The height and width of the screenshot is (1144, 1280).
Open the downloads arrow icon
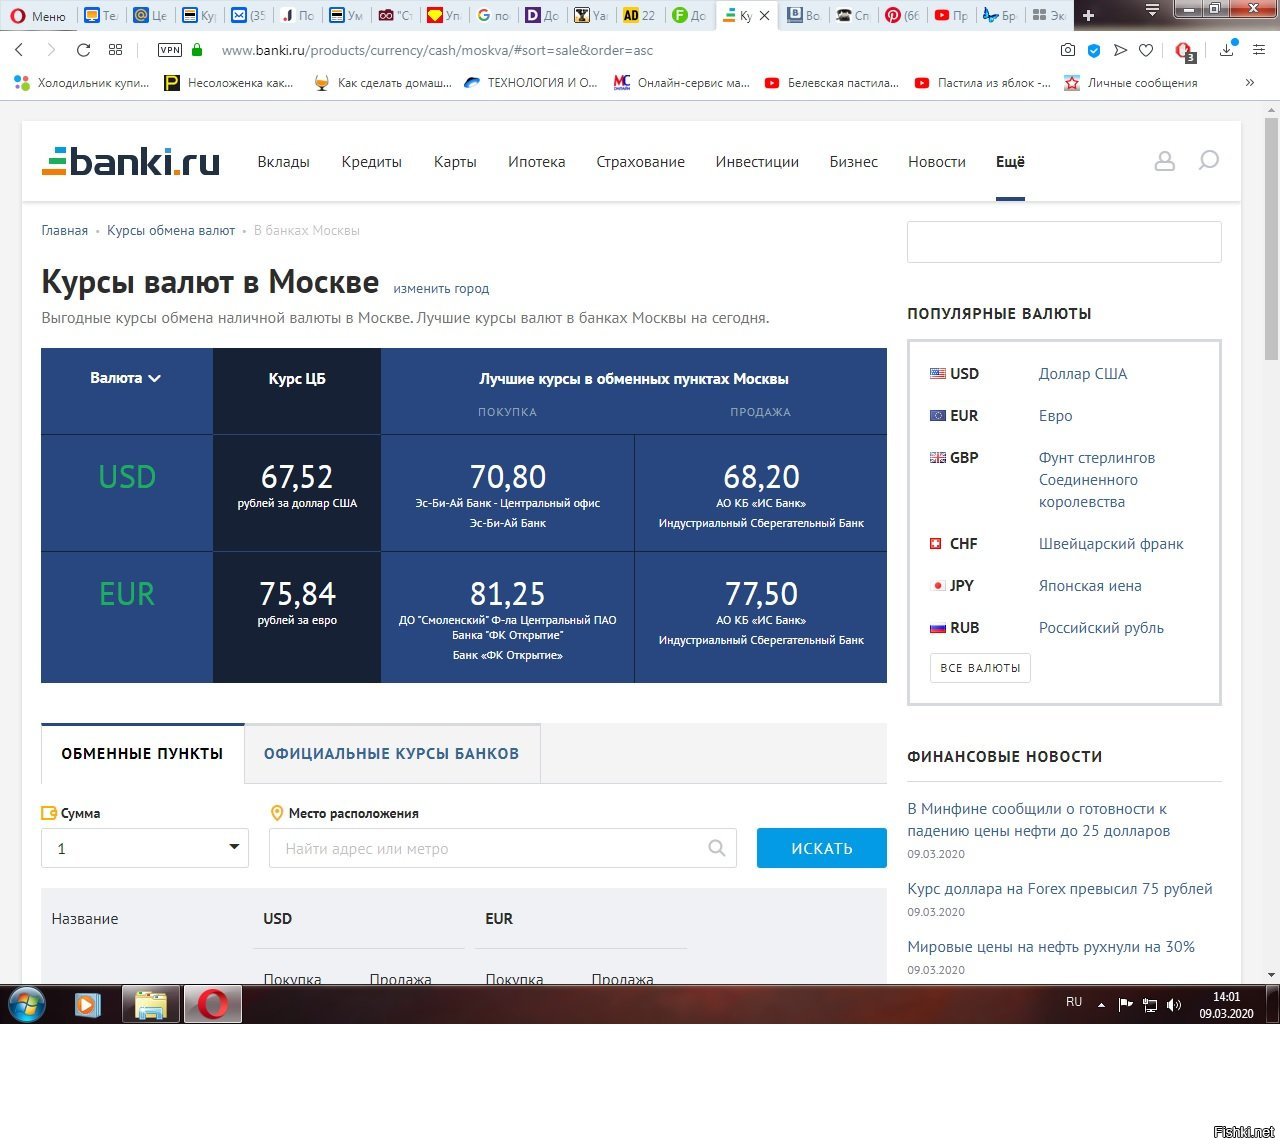tap(1226, 50)
